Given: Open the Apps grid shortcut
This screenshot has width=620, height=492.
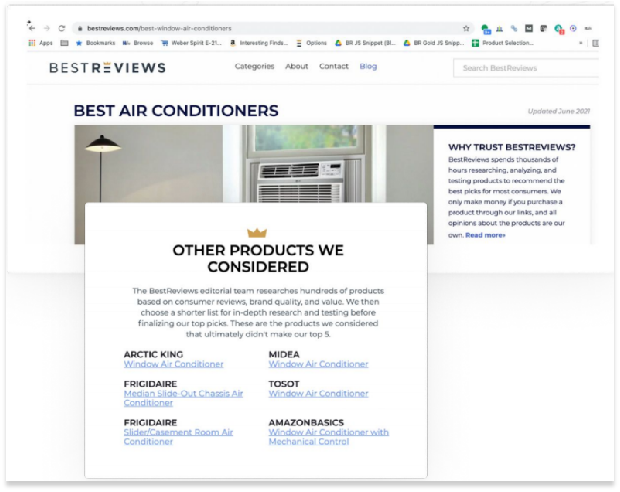Looking at the screenshot, I should (38, 43).
